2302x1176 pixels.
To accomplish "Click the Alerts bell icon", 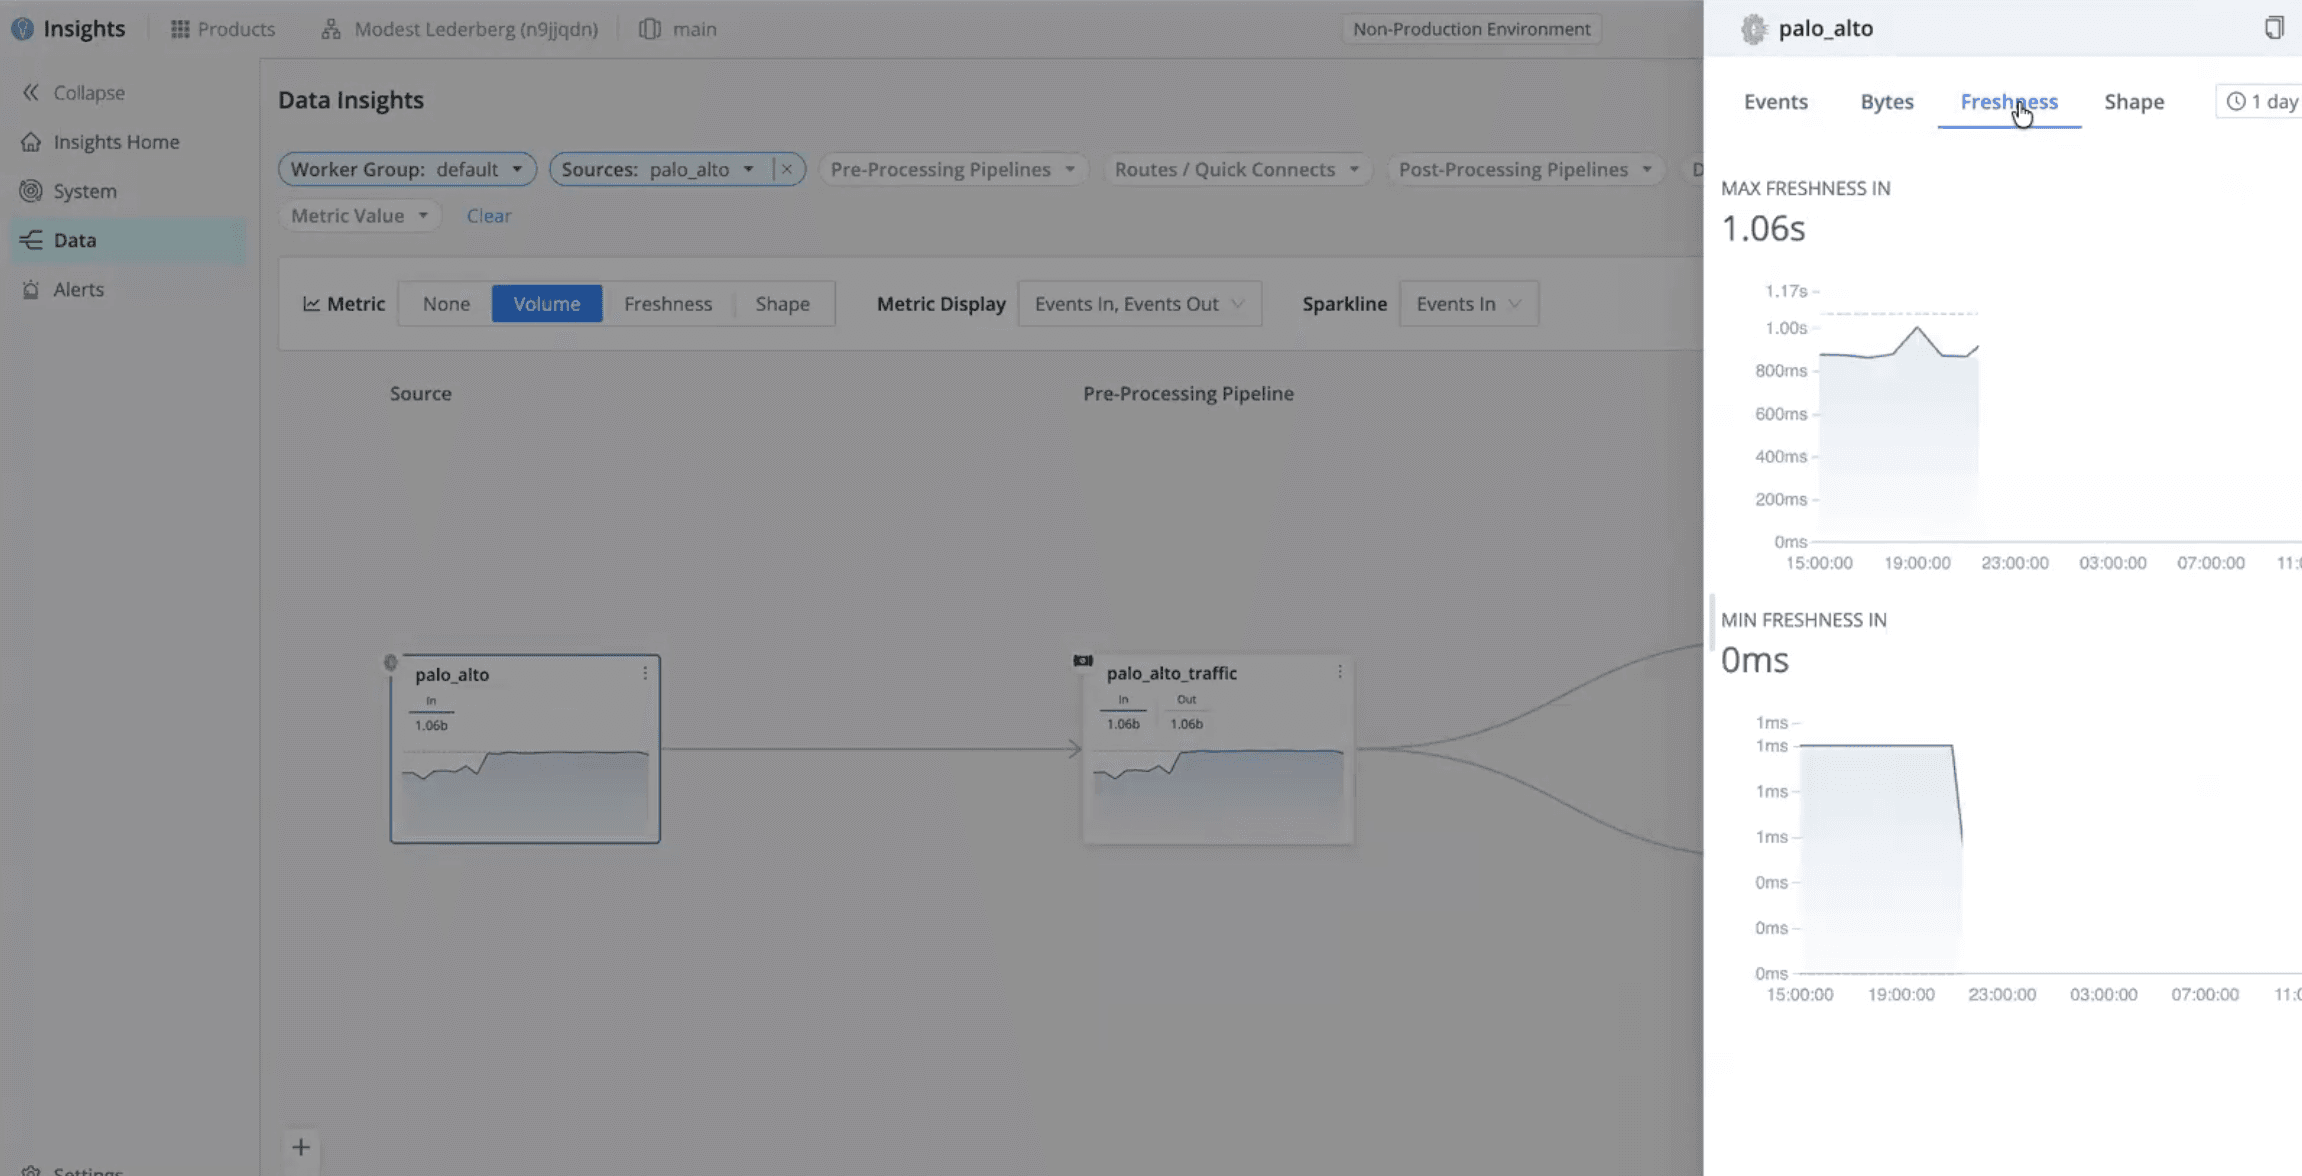I will pyautogui.click(x=31, y=289).
